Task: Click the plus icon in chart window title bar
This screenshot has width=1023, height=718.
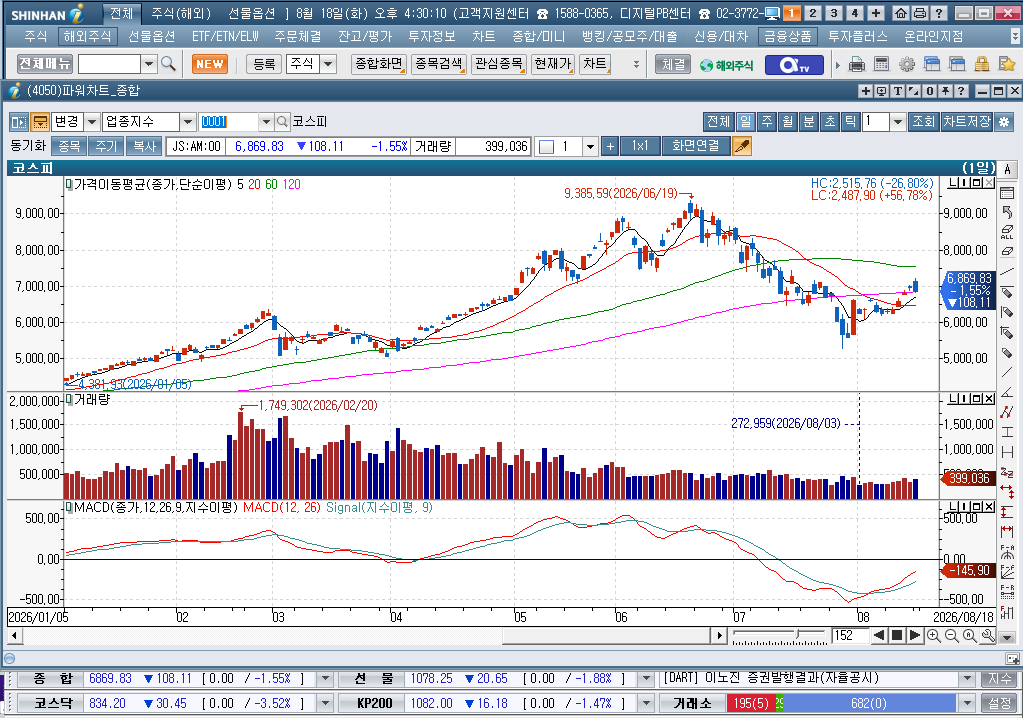Action: click(x=866, y=91)
